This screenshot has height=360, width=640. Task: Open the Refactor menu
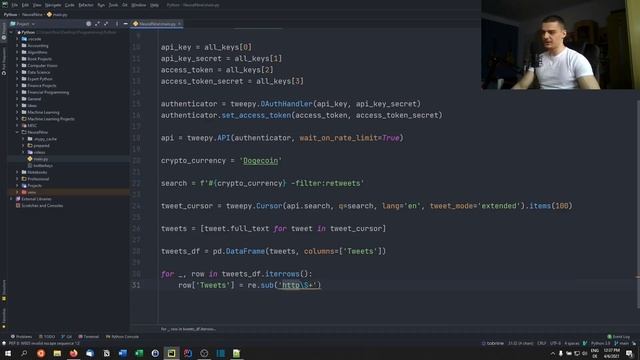[86, 5]
